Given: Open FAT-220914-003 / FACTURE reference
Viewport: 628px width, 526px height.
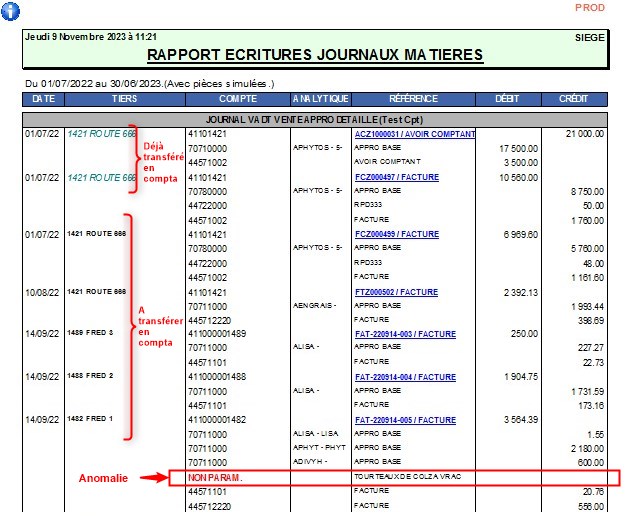Looking at the screenshot, I should [405, 334].
